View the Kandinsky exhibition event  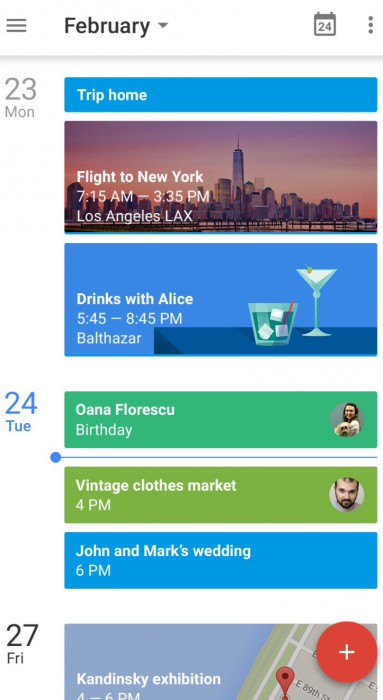221,662
